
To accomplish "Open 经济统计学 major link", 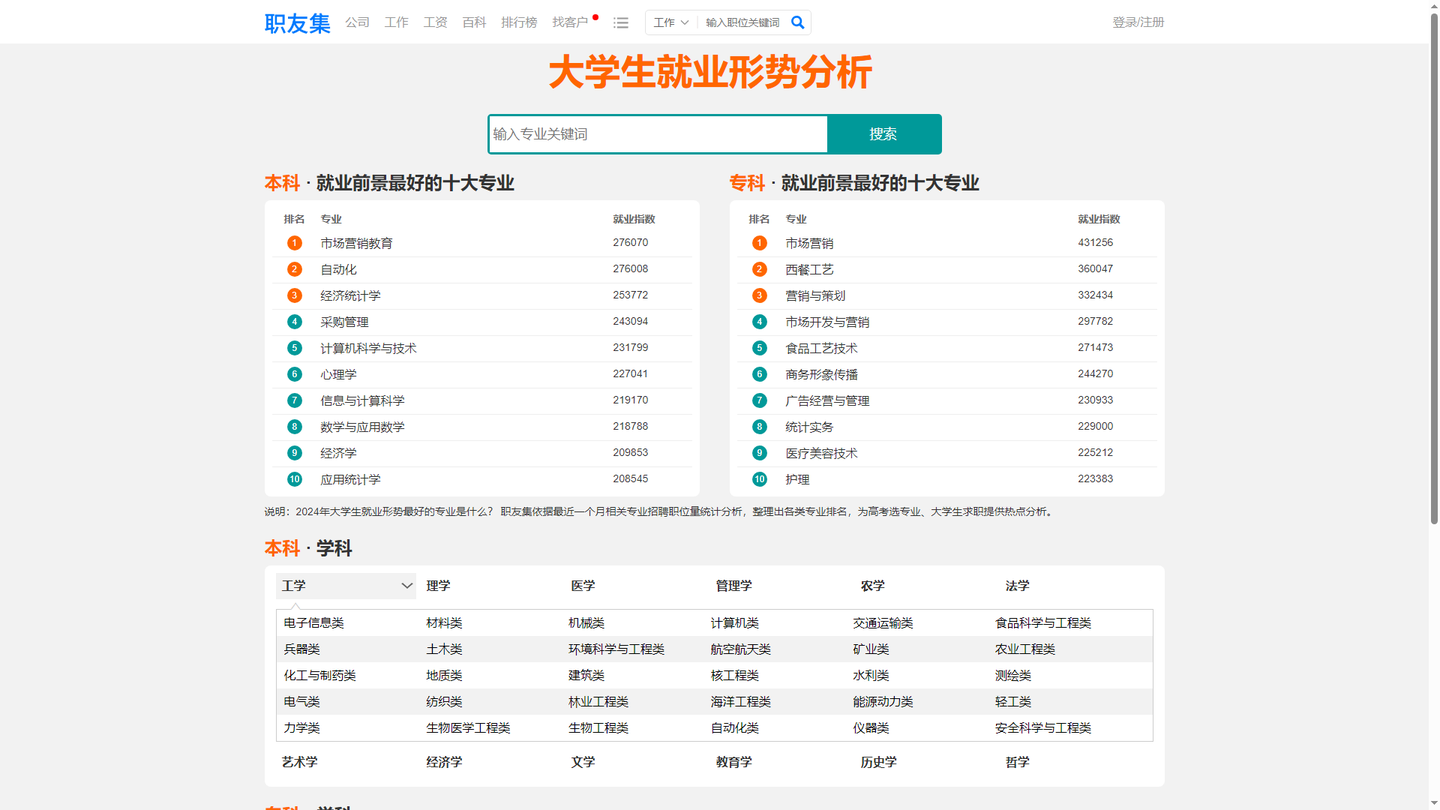I will [351, 295].
